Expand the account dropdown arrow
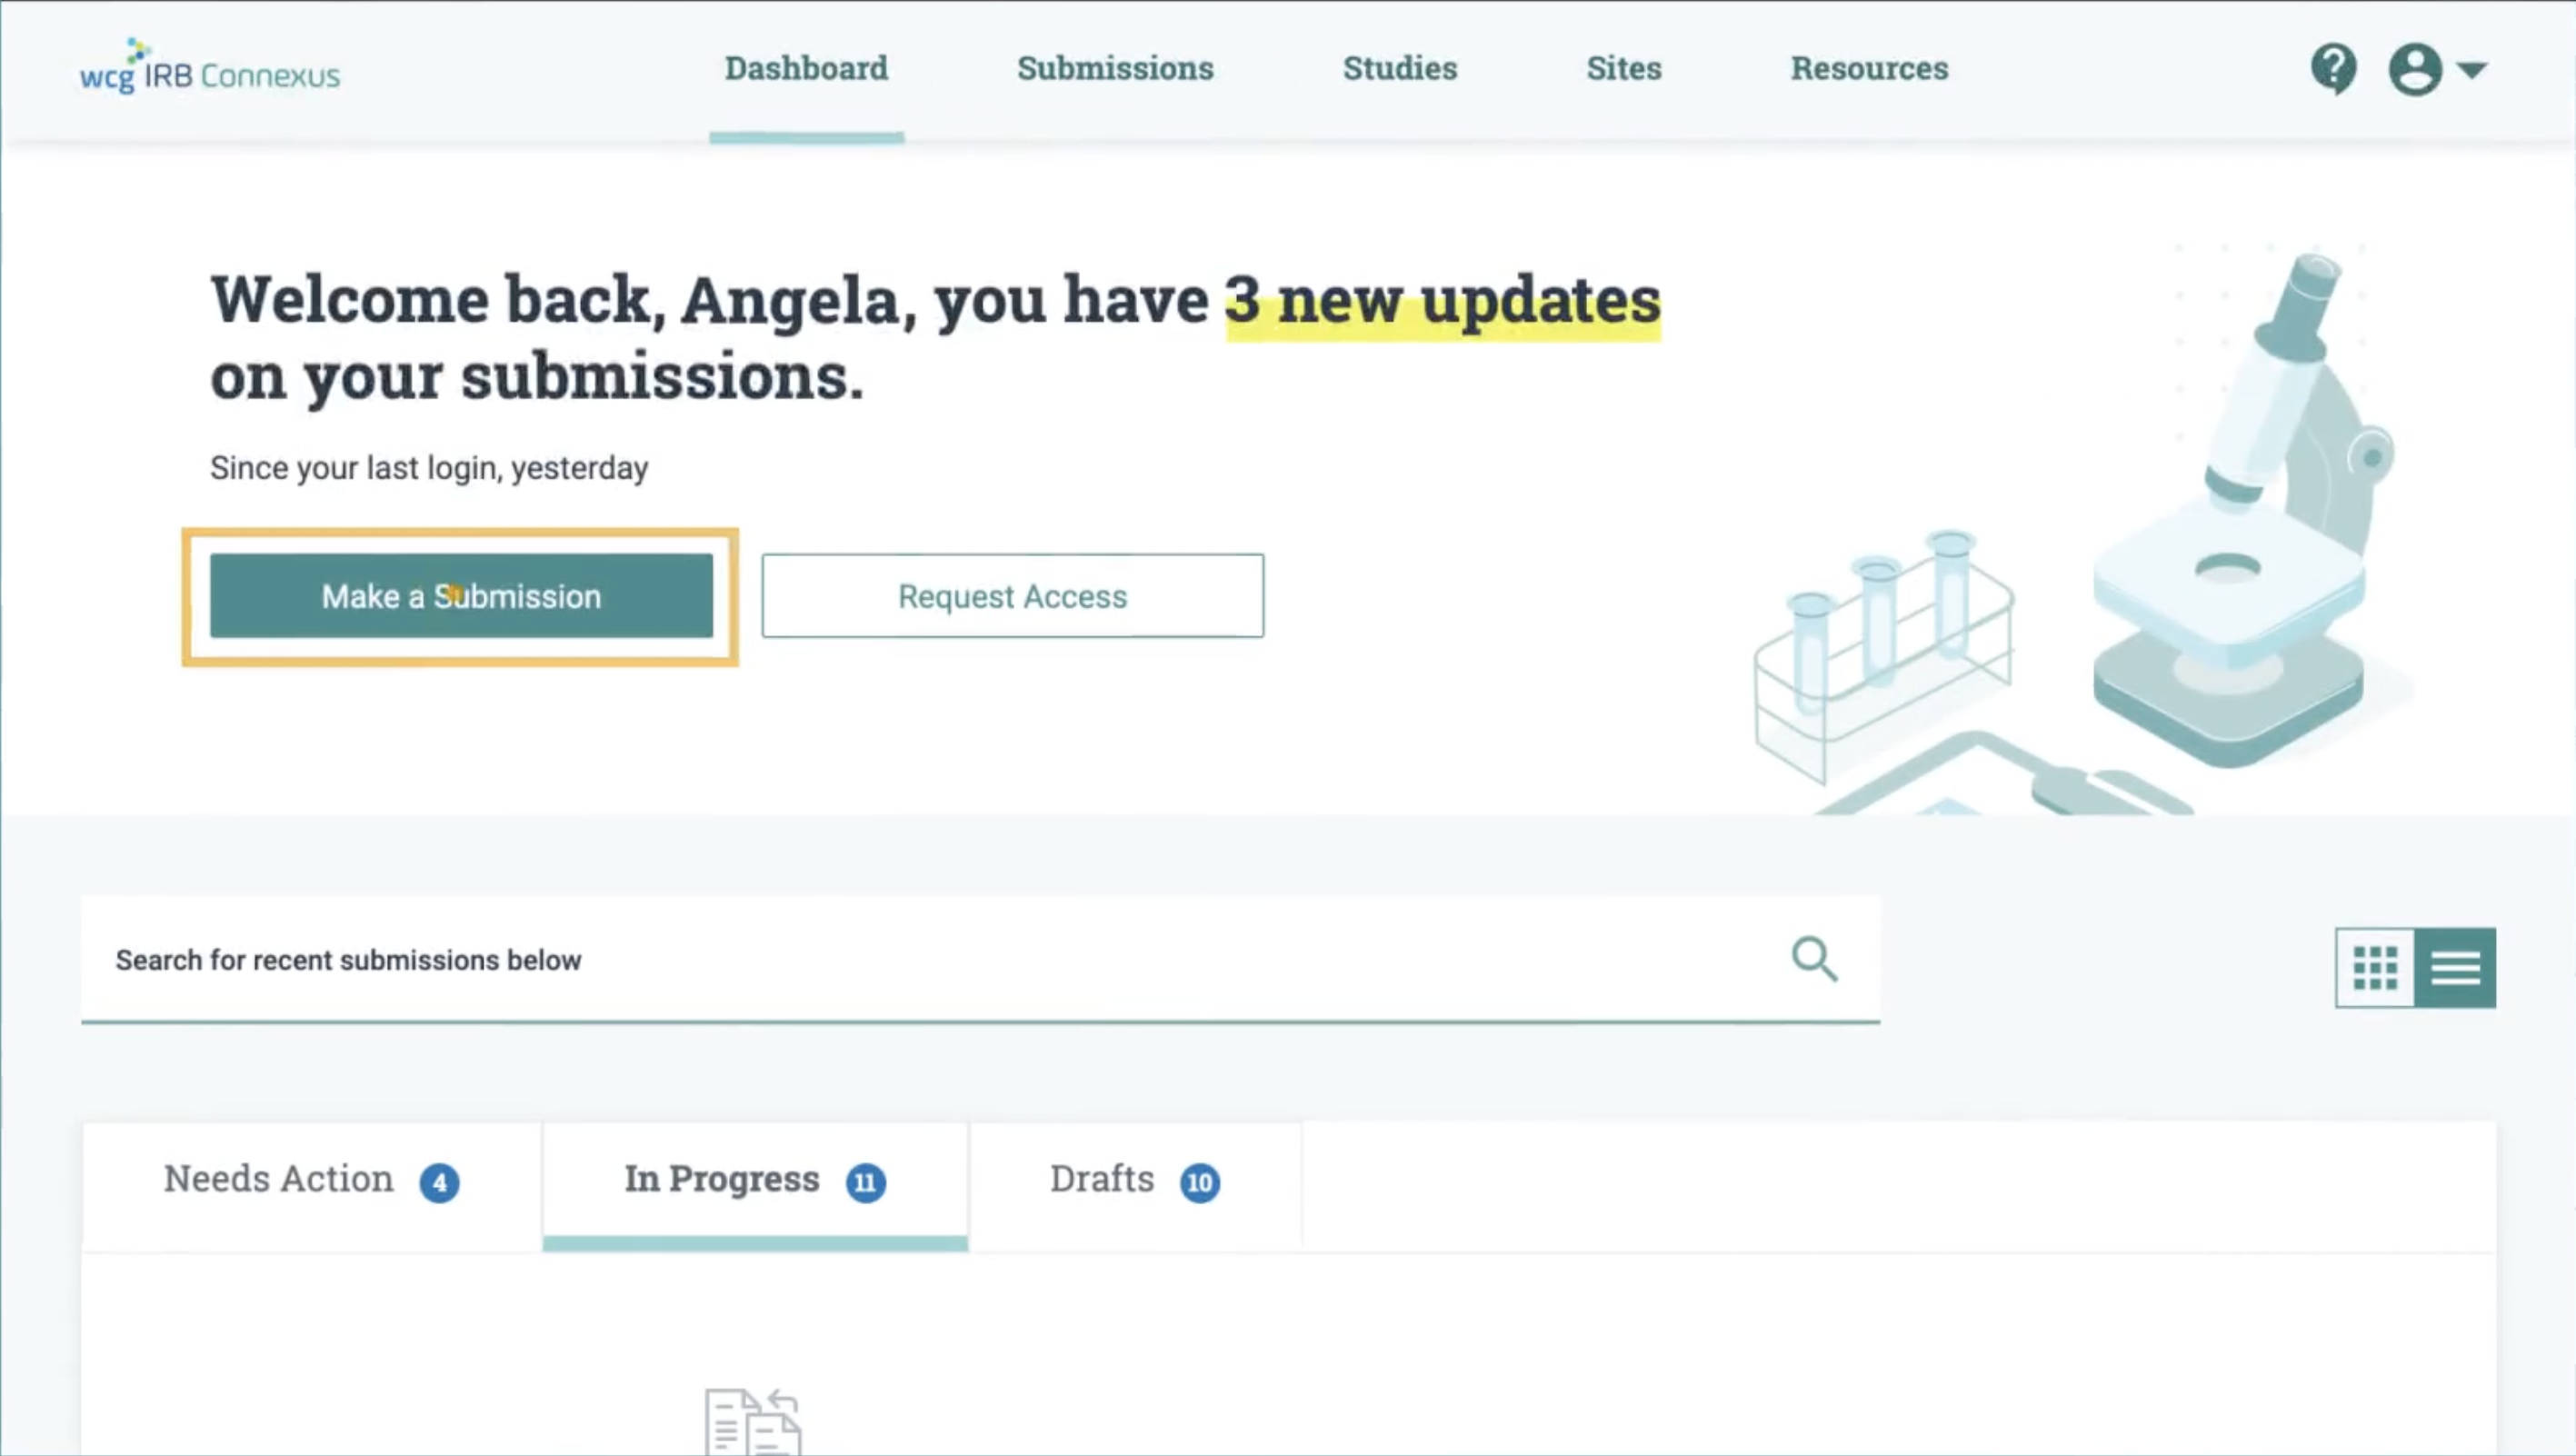Viewport: 2576px width, 1456px height. click(x=2472, y=70)
